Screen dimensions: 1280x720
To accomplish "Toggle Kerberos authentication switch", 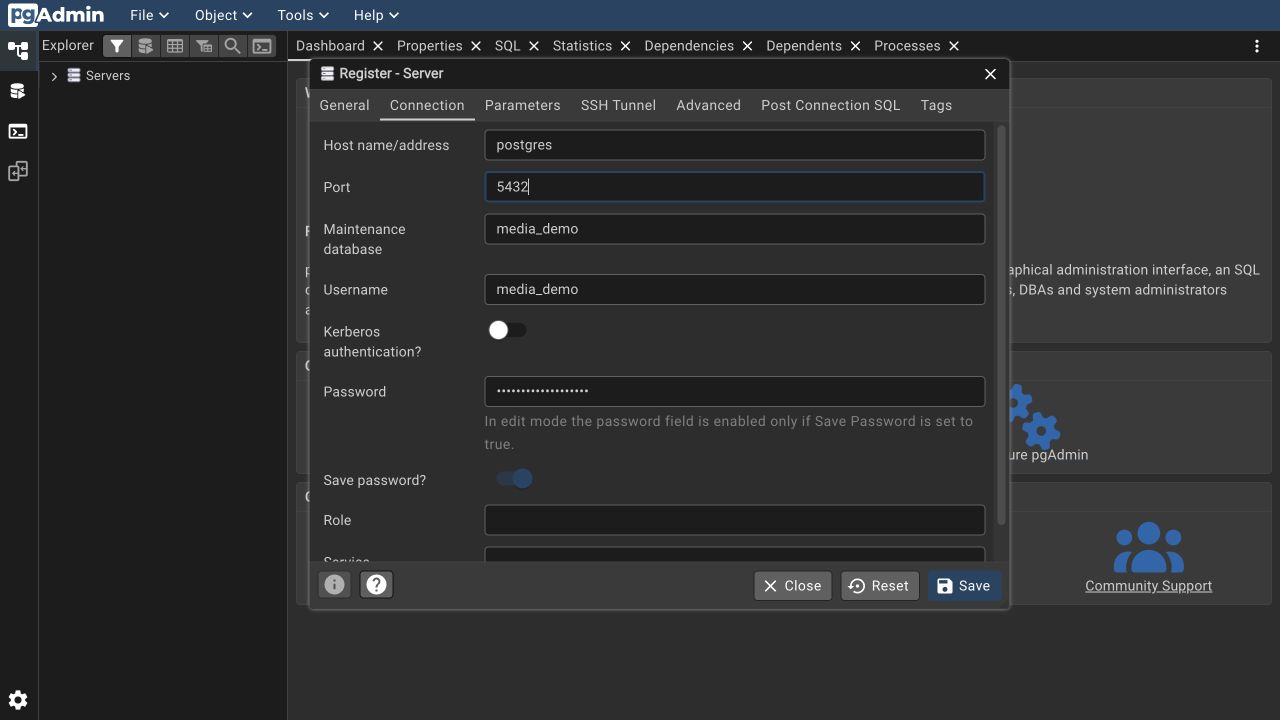I will (507, 330).
